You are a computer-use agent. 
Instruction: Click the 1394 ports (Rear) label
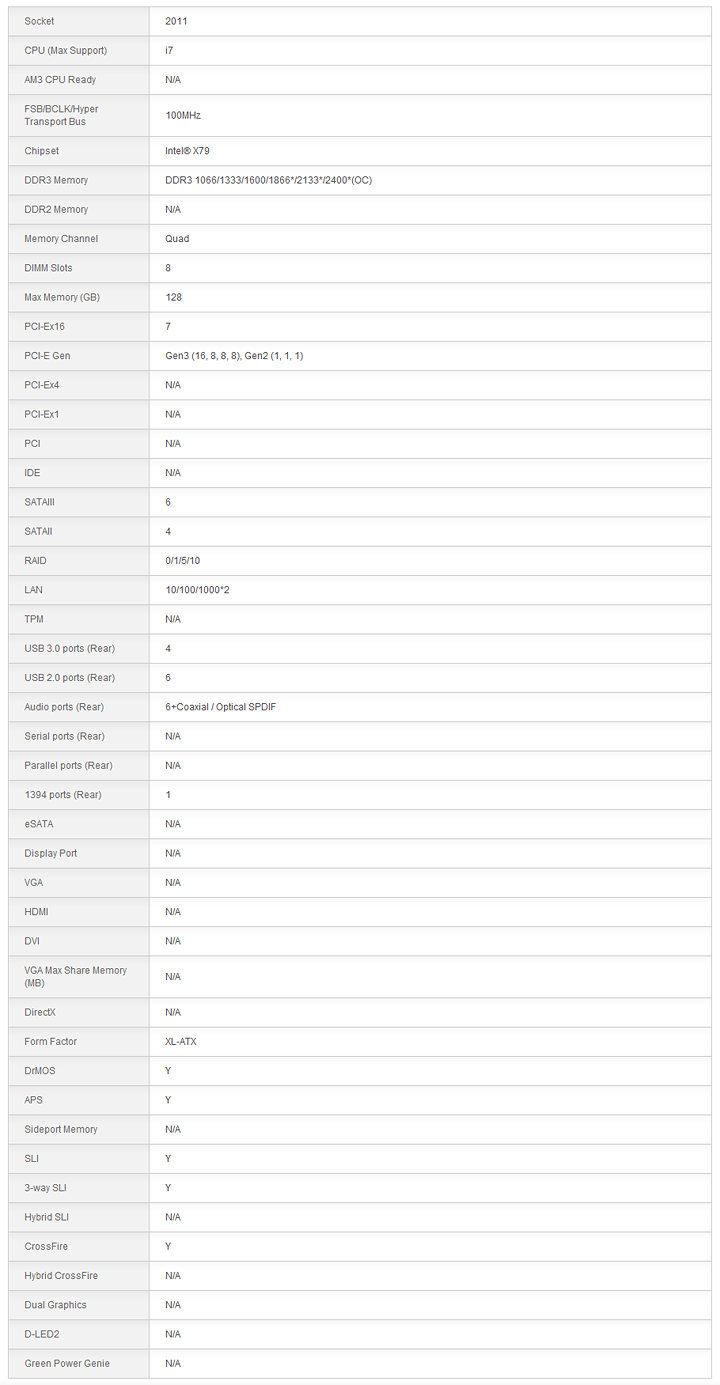[x=63, y=795]
